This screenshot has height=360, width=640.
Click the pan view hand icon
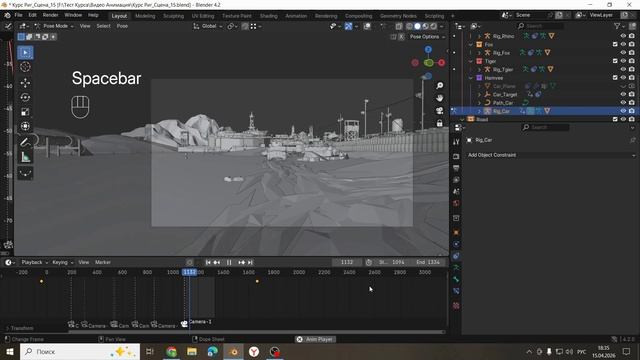(440, 98)
